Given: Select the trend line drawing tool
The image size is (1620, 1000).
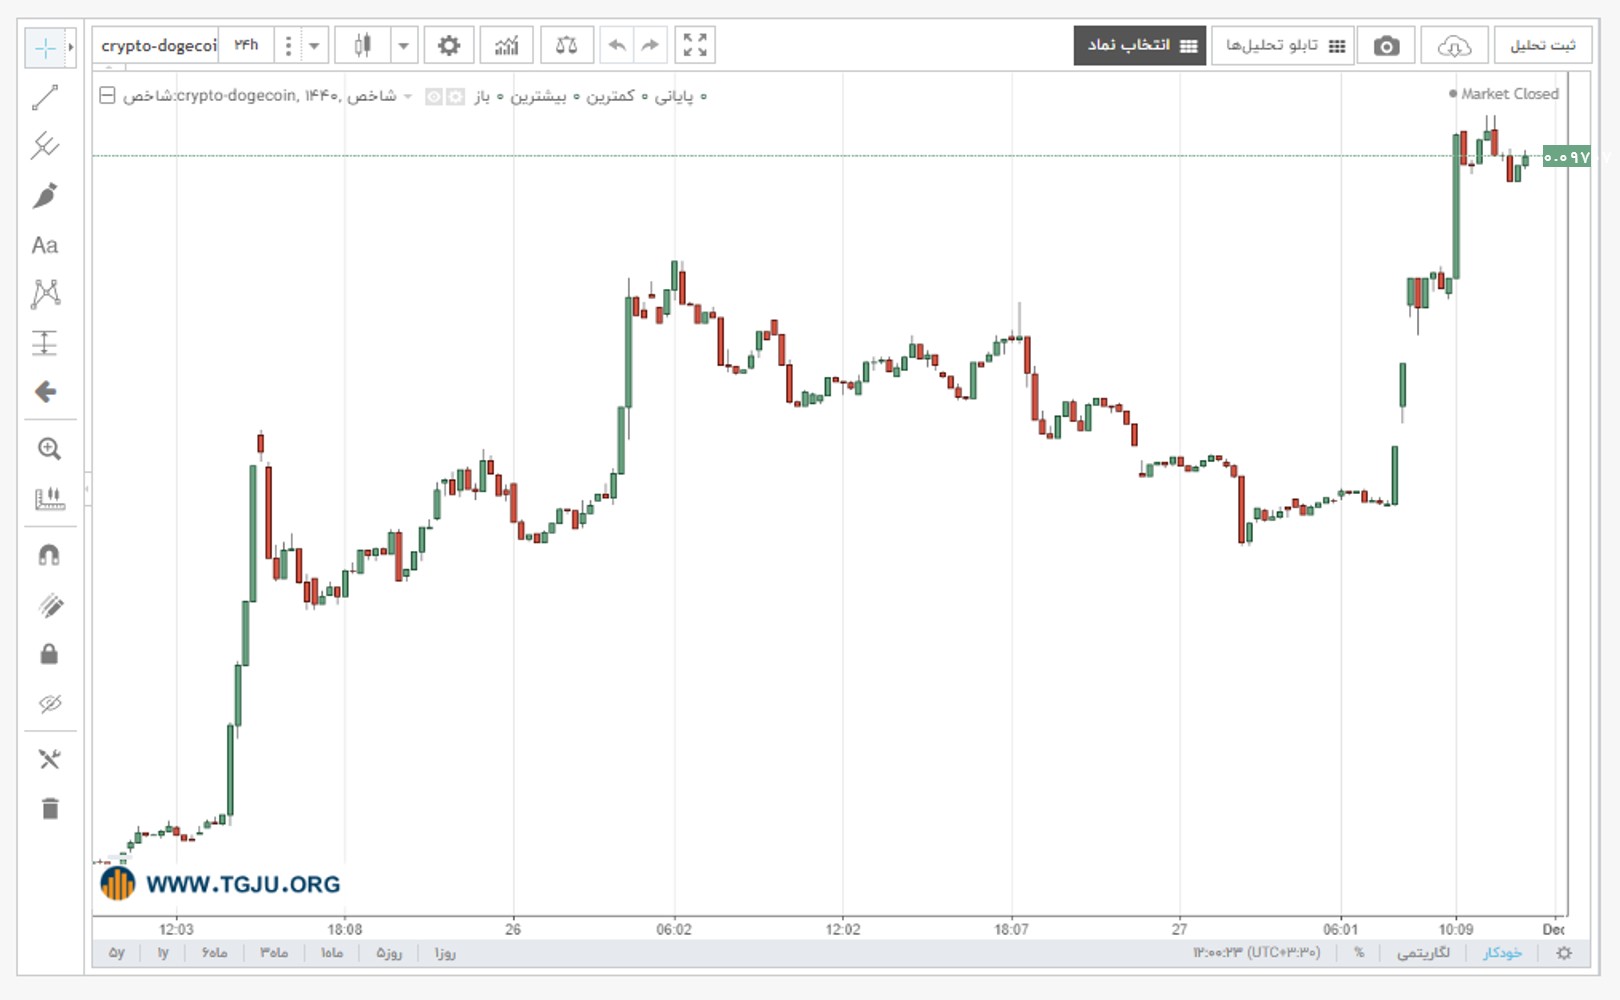Looking at the screenshot, I should pyautogui.click(x=45, y=97).
